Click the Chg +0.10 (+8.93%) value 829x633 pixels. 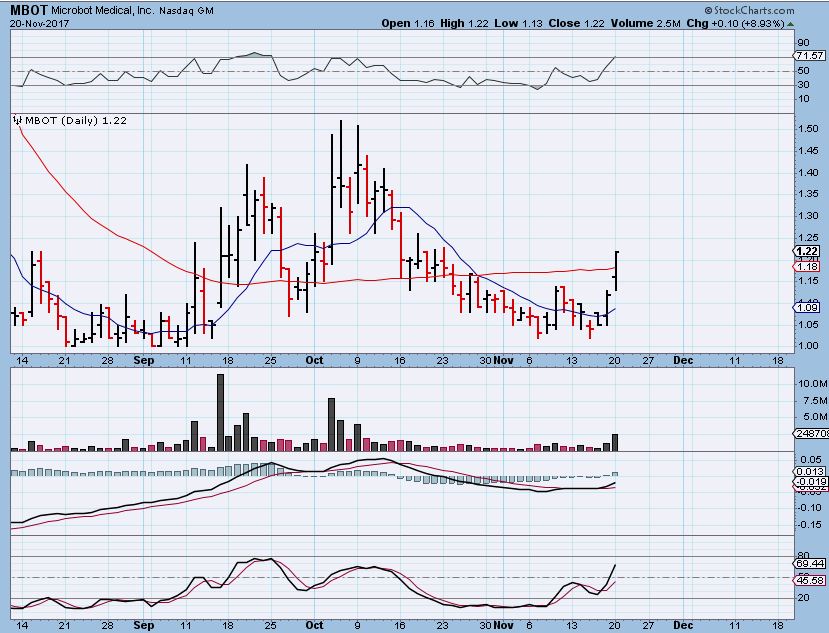[x=735, y=23]
